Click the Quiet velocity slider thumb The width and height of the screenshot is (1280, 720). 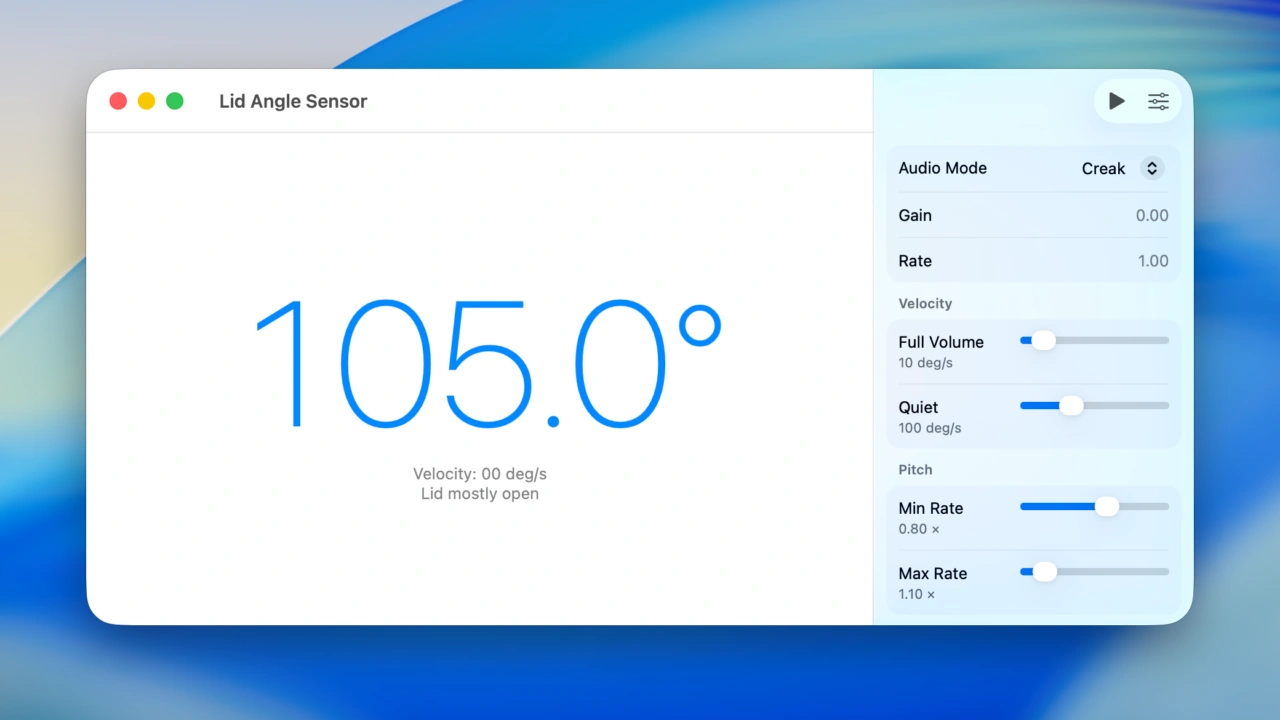pyautogui.click(x=1071, y=405)
